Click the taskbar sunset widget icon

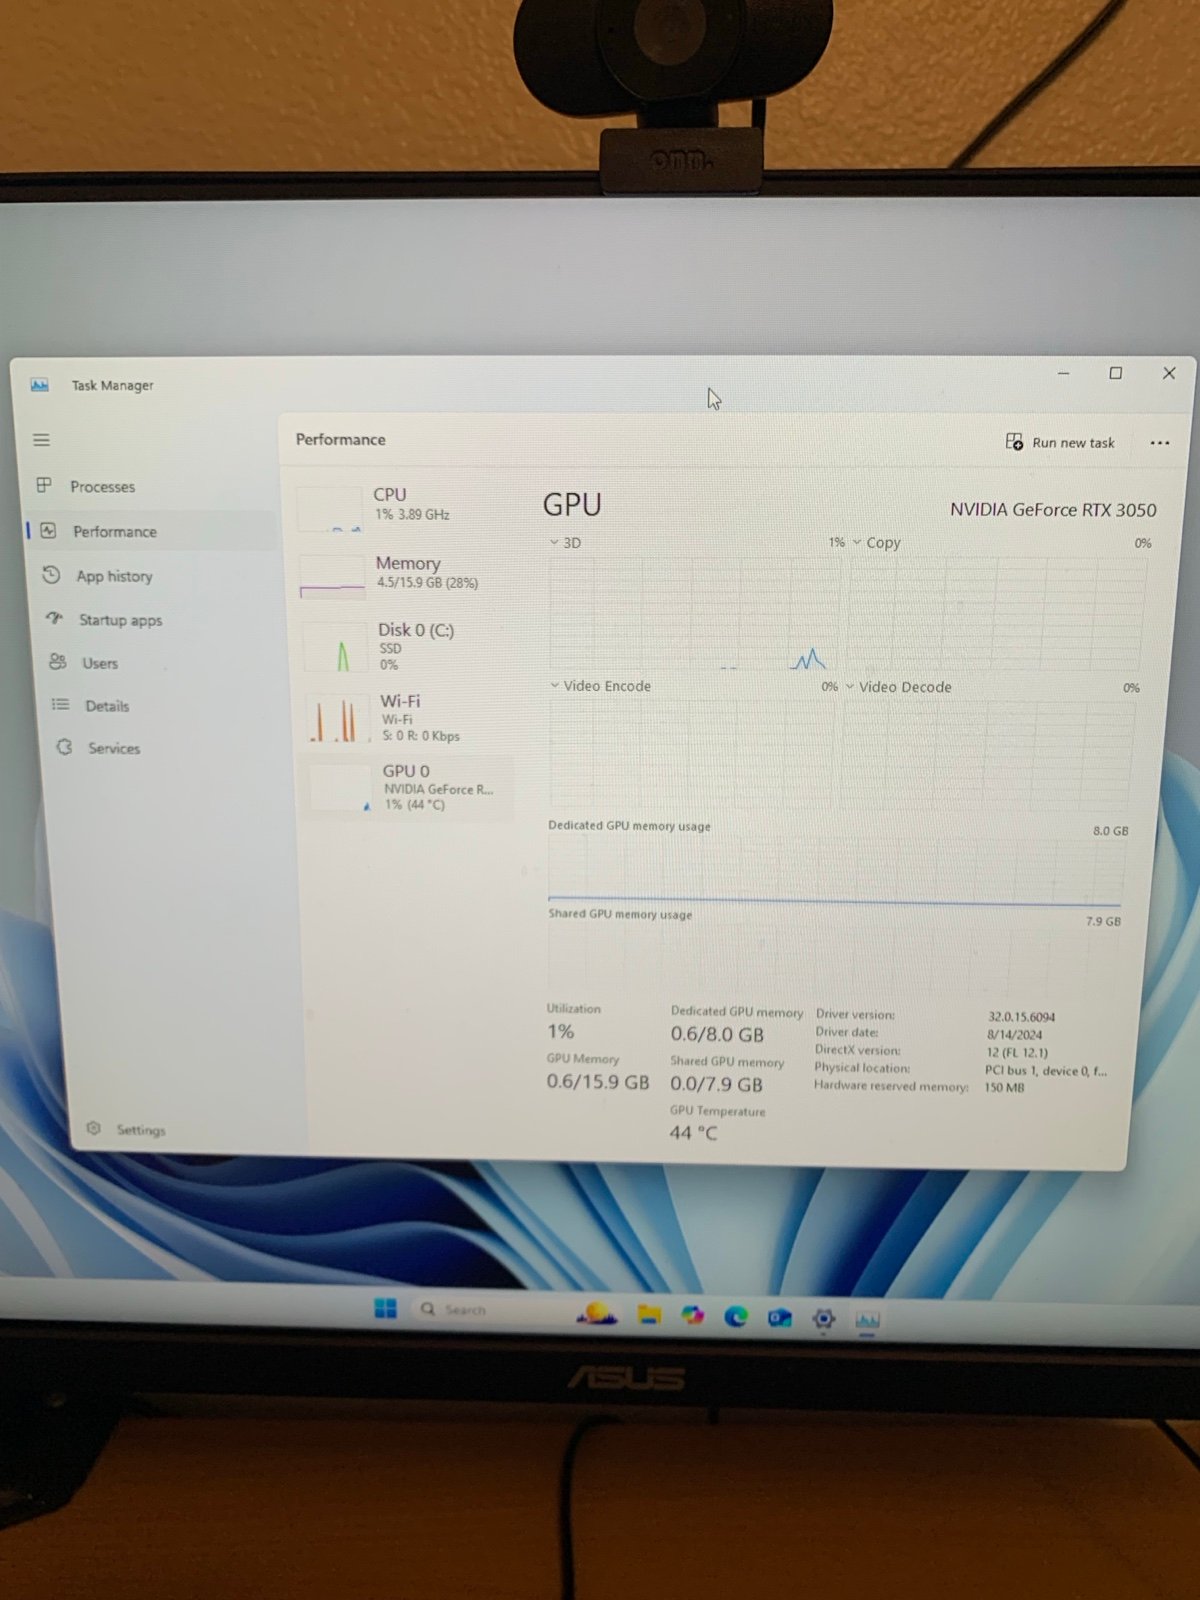[x=597, y=1314]
